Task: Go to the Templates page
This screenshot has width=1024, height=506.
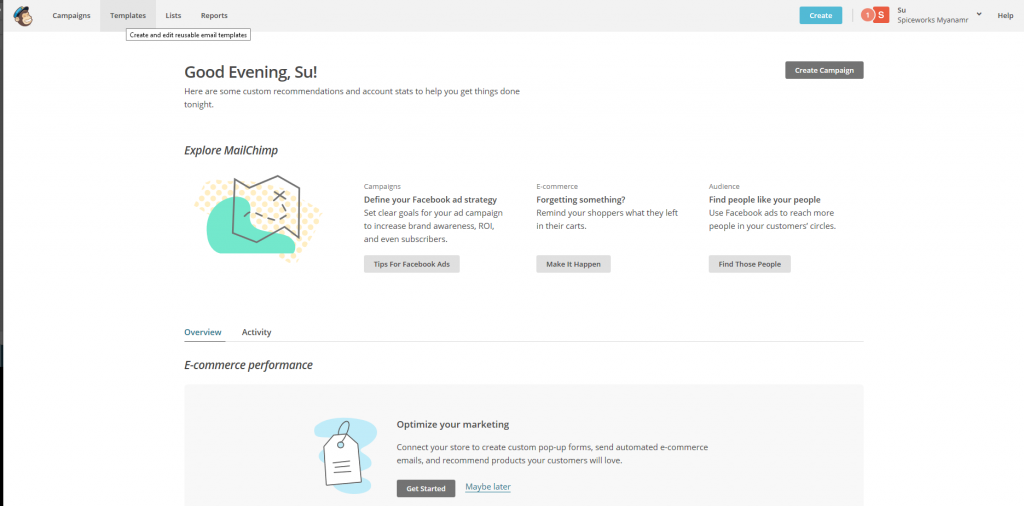Action: pos(128,16)
